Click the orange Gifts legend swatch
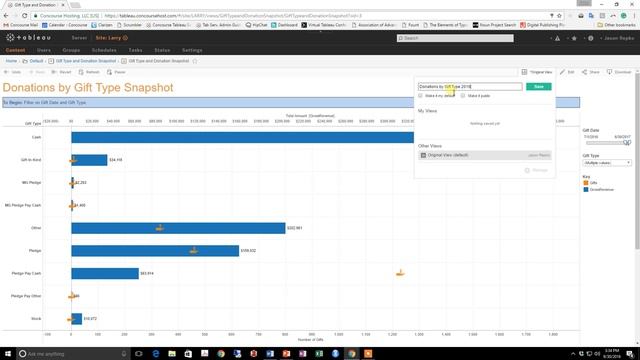This screenshot has height=360, width=640. click(x=586, y=183)
